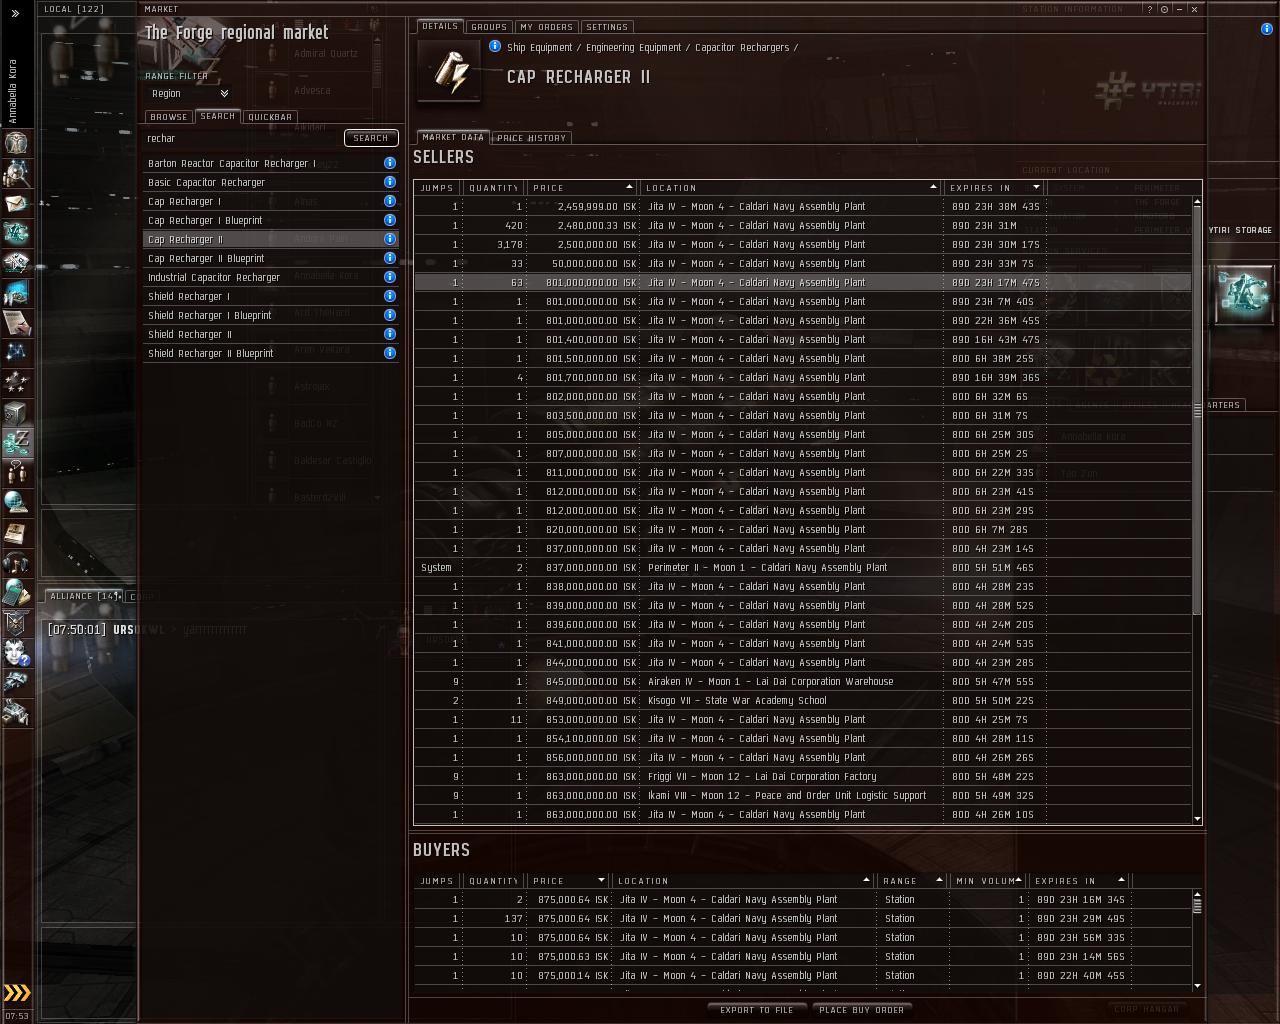Follow the Capacitor Rechargers breadcrumb link
Image resolution: width=1280 pixels, height=1024 pixels.
pos(742,47)
